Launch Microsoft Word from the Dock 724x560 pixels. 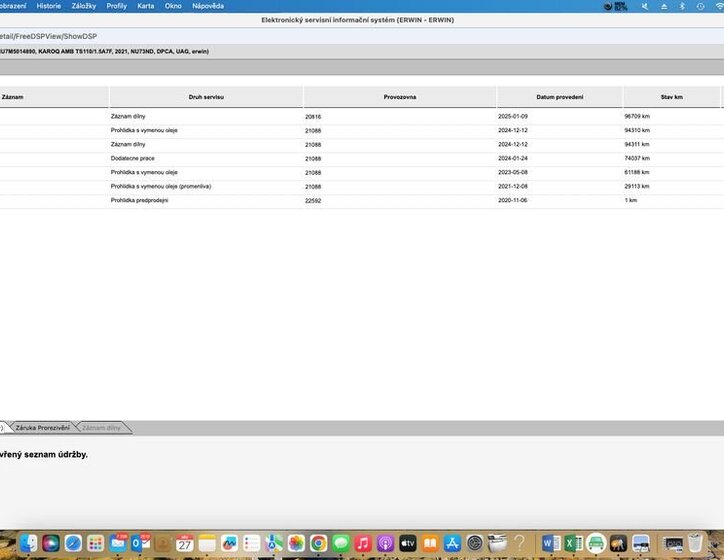[x=550, y=543]
